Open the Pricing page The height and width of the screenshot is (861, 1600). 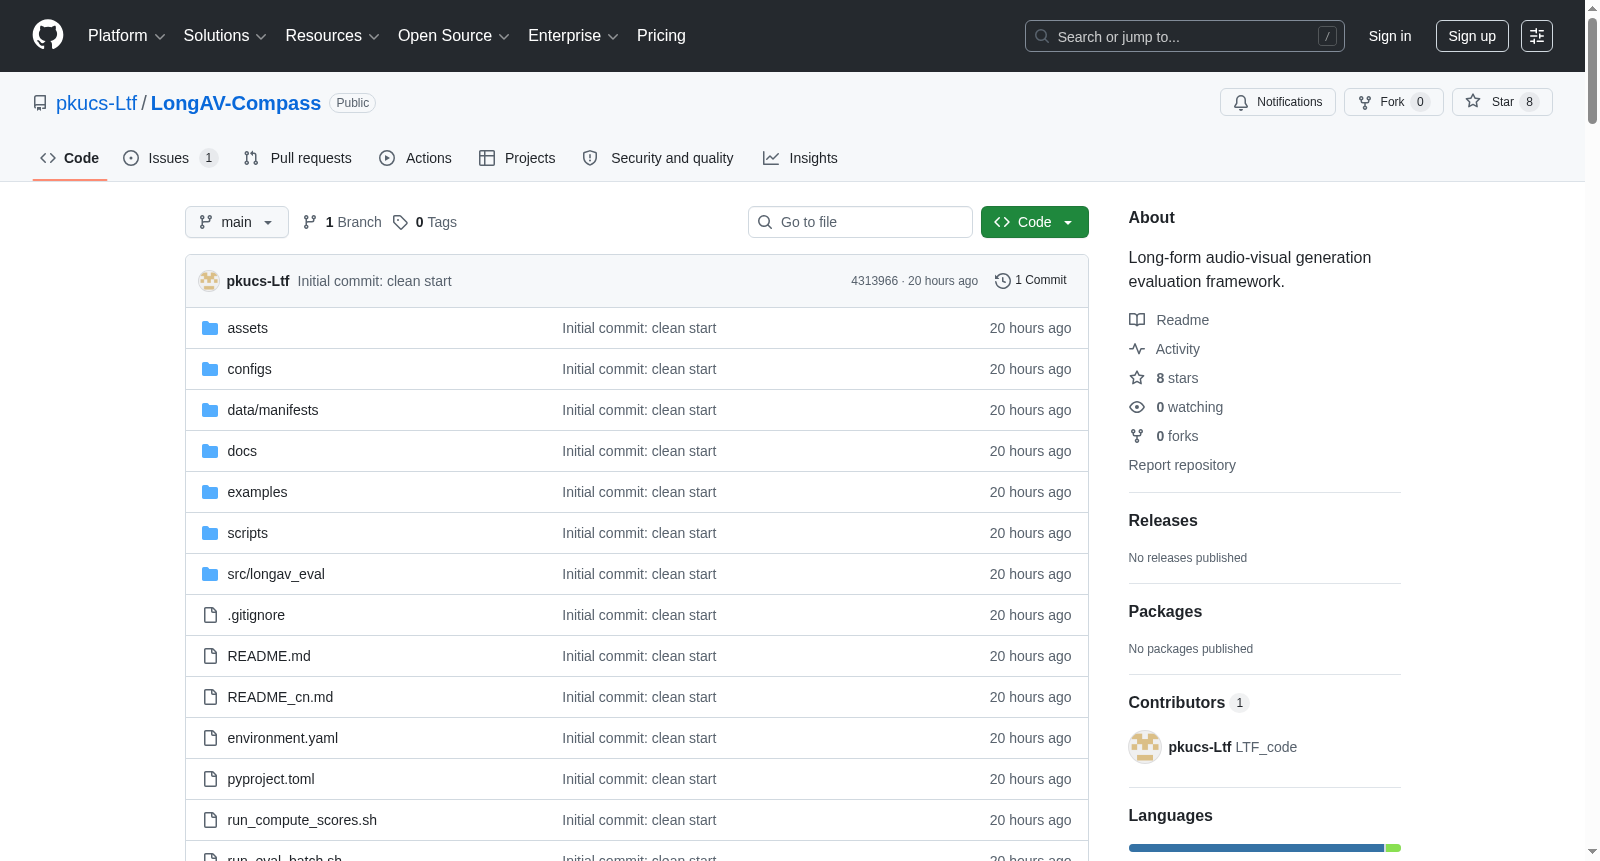[661, 36]
